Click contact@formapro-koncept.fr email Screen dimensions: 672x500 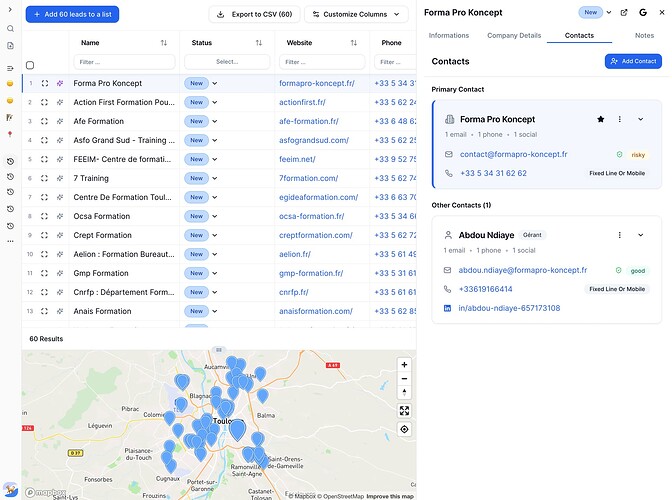pyautogui.click(x=513, y=154)
